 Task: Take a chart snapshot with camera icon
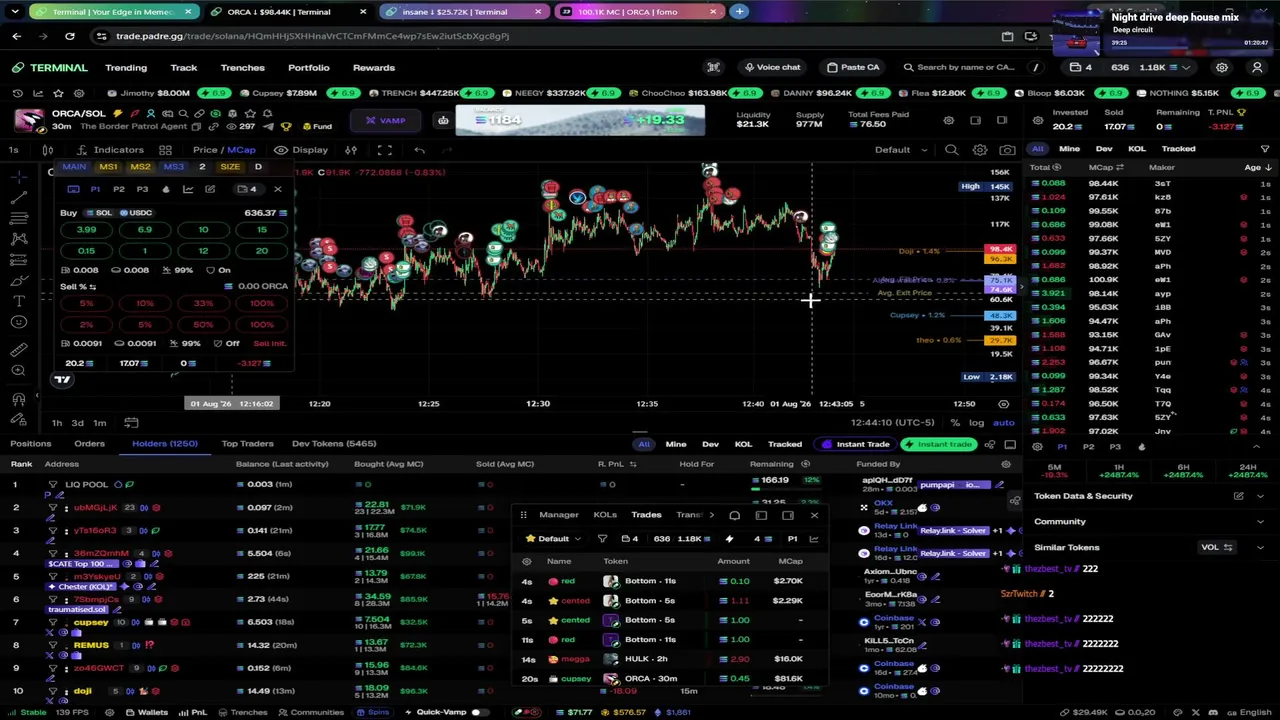tap(1007, 150)
